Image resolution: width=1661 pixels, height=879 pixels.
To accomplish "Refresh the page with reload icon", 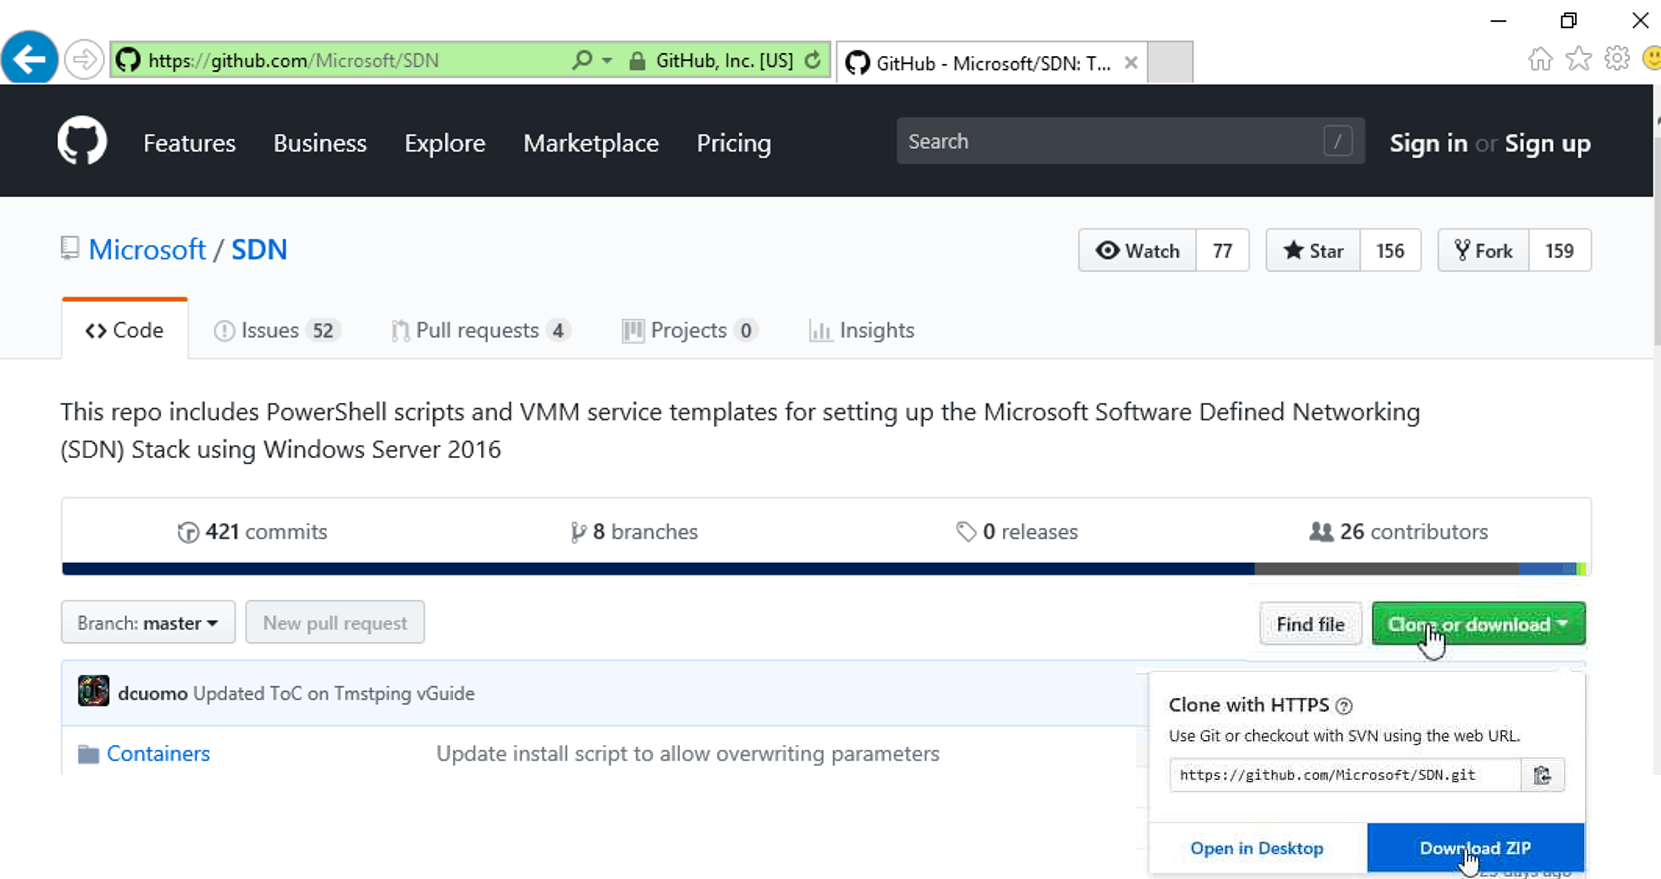I will (x=813, y=60).
